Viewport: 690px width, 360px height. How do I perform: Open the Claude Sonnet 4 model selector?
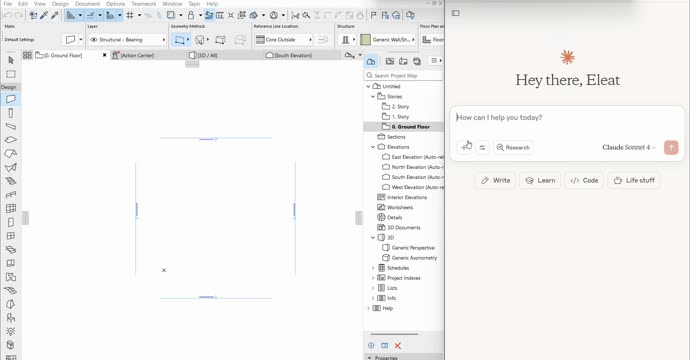(x=629, y=147)
